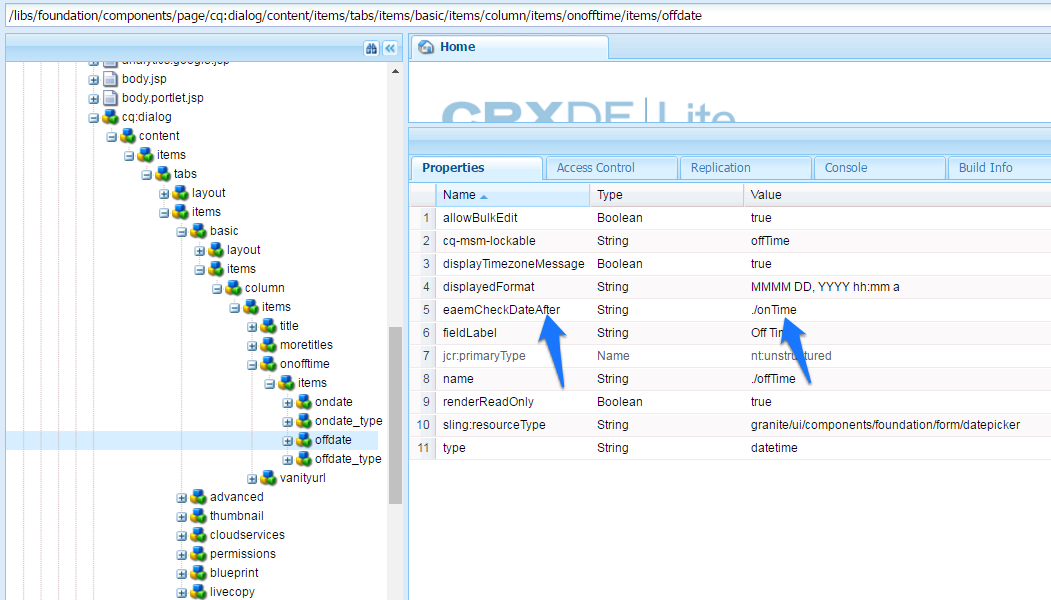Click the content node icon

coord(128,136)
